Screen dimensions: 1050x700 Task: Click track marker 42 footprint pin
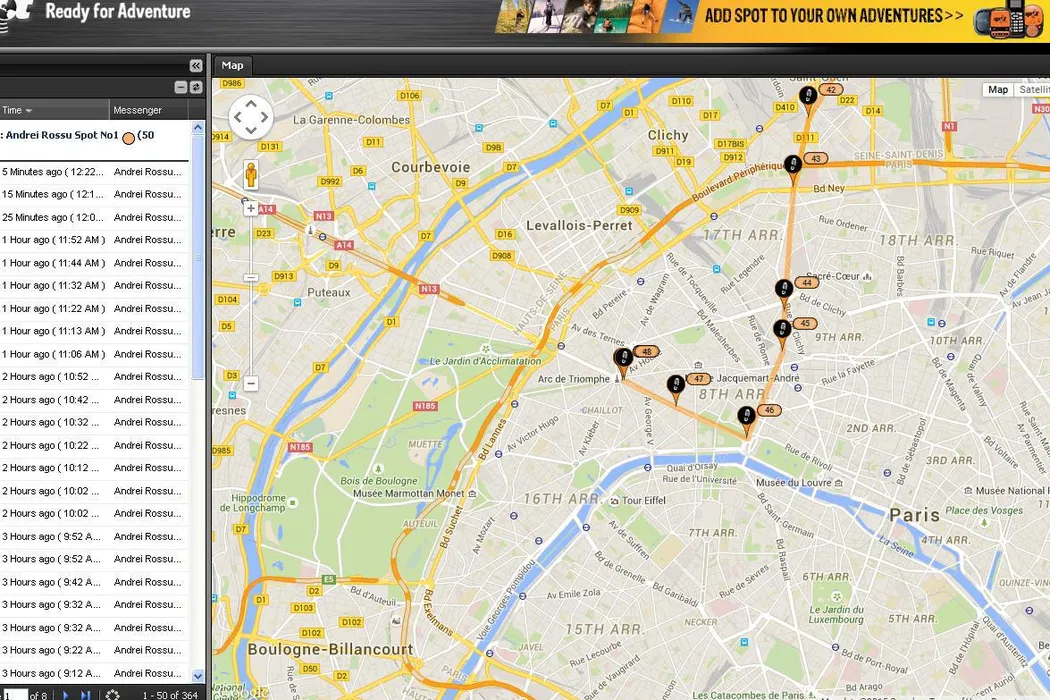(807, 97)
